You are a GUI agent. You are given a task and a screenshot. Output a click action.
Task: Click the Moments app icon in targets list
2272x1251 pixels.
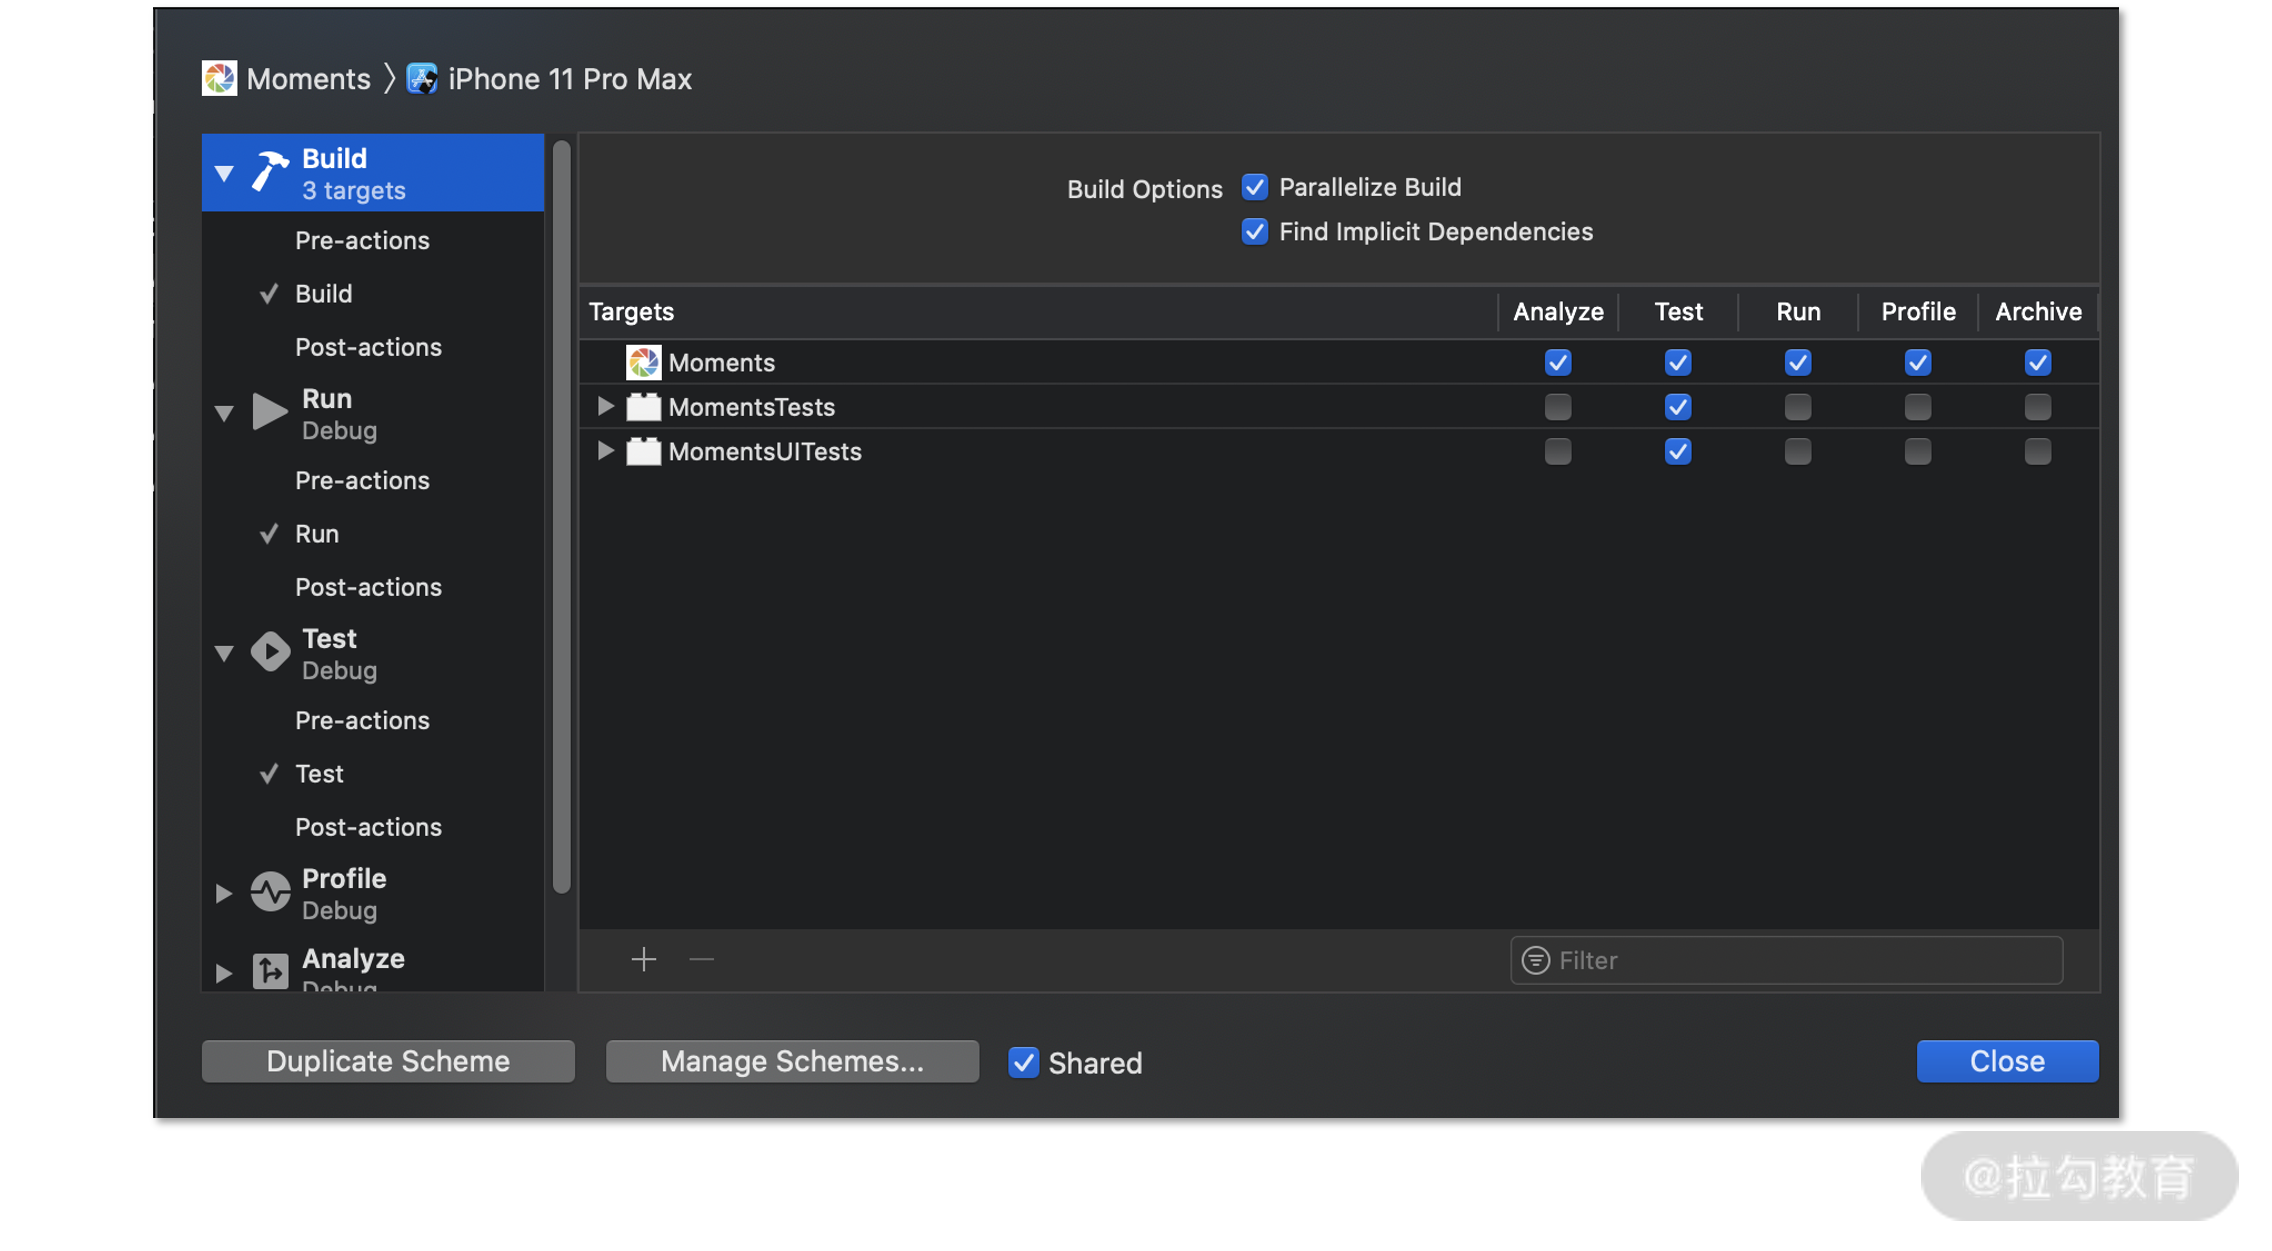click(643, 362)
